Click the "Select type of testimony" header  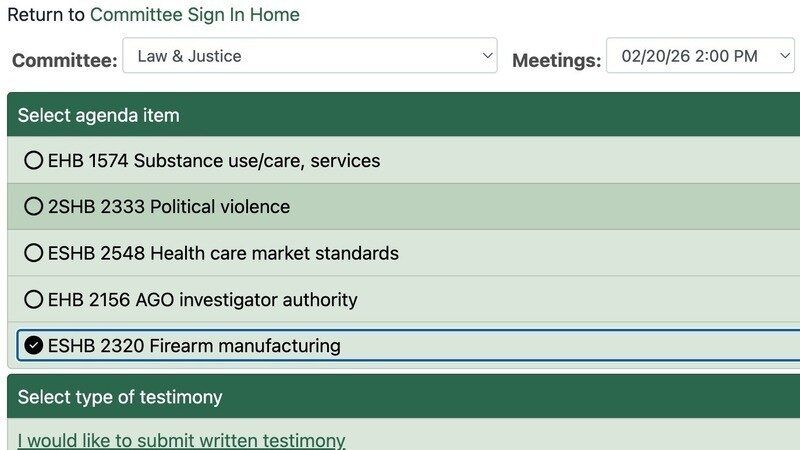point(120,397)
